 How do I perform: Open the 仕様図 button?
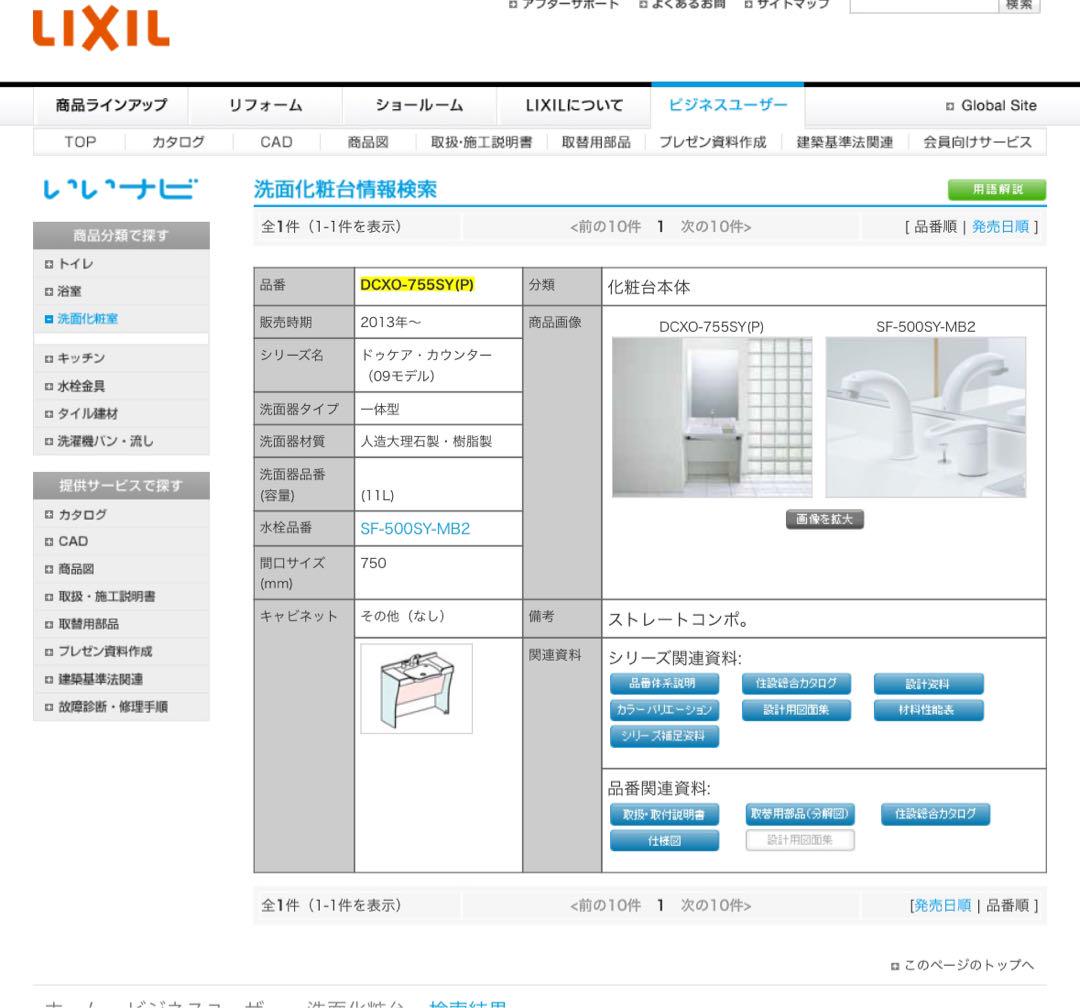664,841
